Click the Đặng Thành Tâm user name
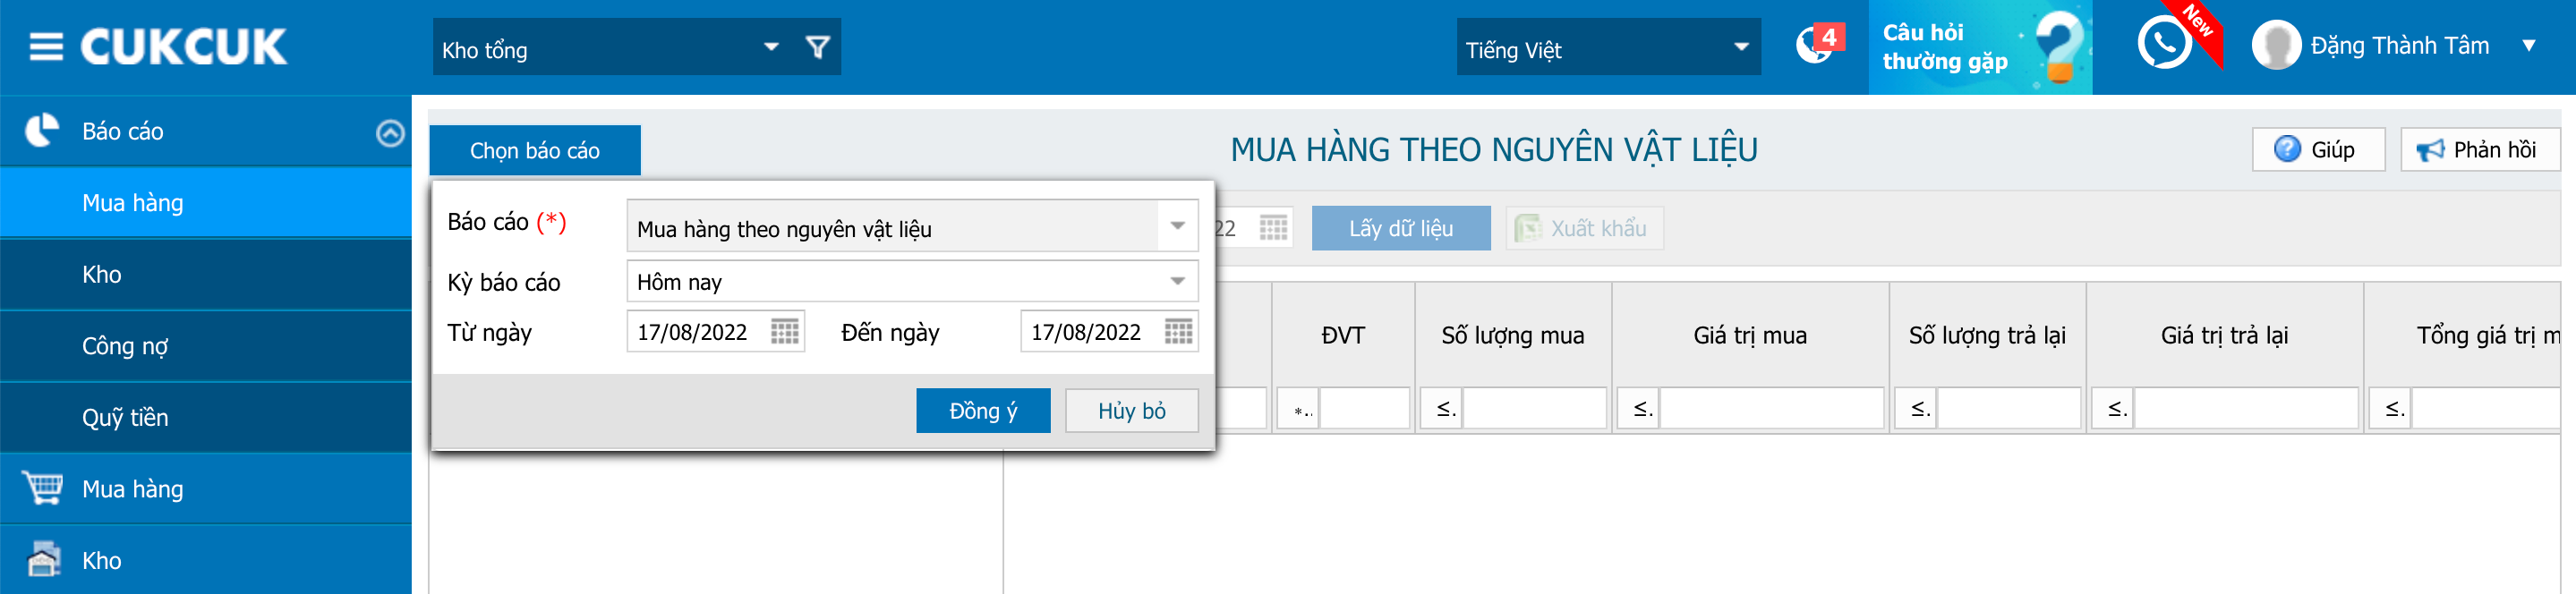The height and width of the screenshot is (594, 2576). coord(2399,46)
